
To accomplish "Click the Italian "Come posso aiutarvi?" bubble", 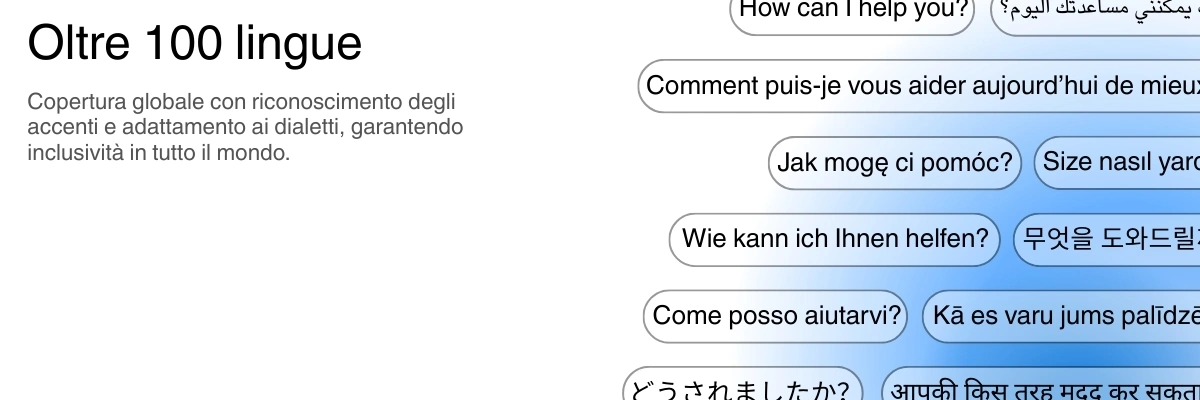I will pyautogui.click(x=776, y=316).
